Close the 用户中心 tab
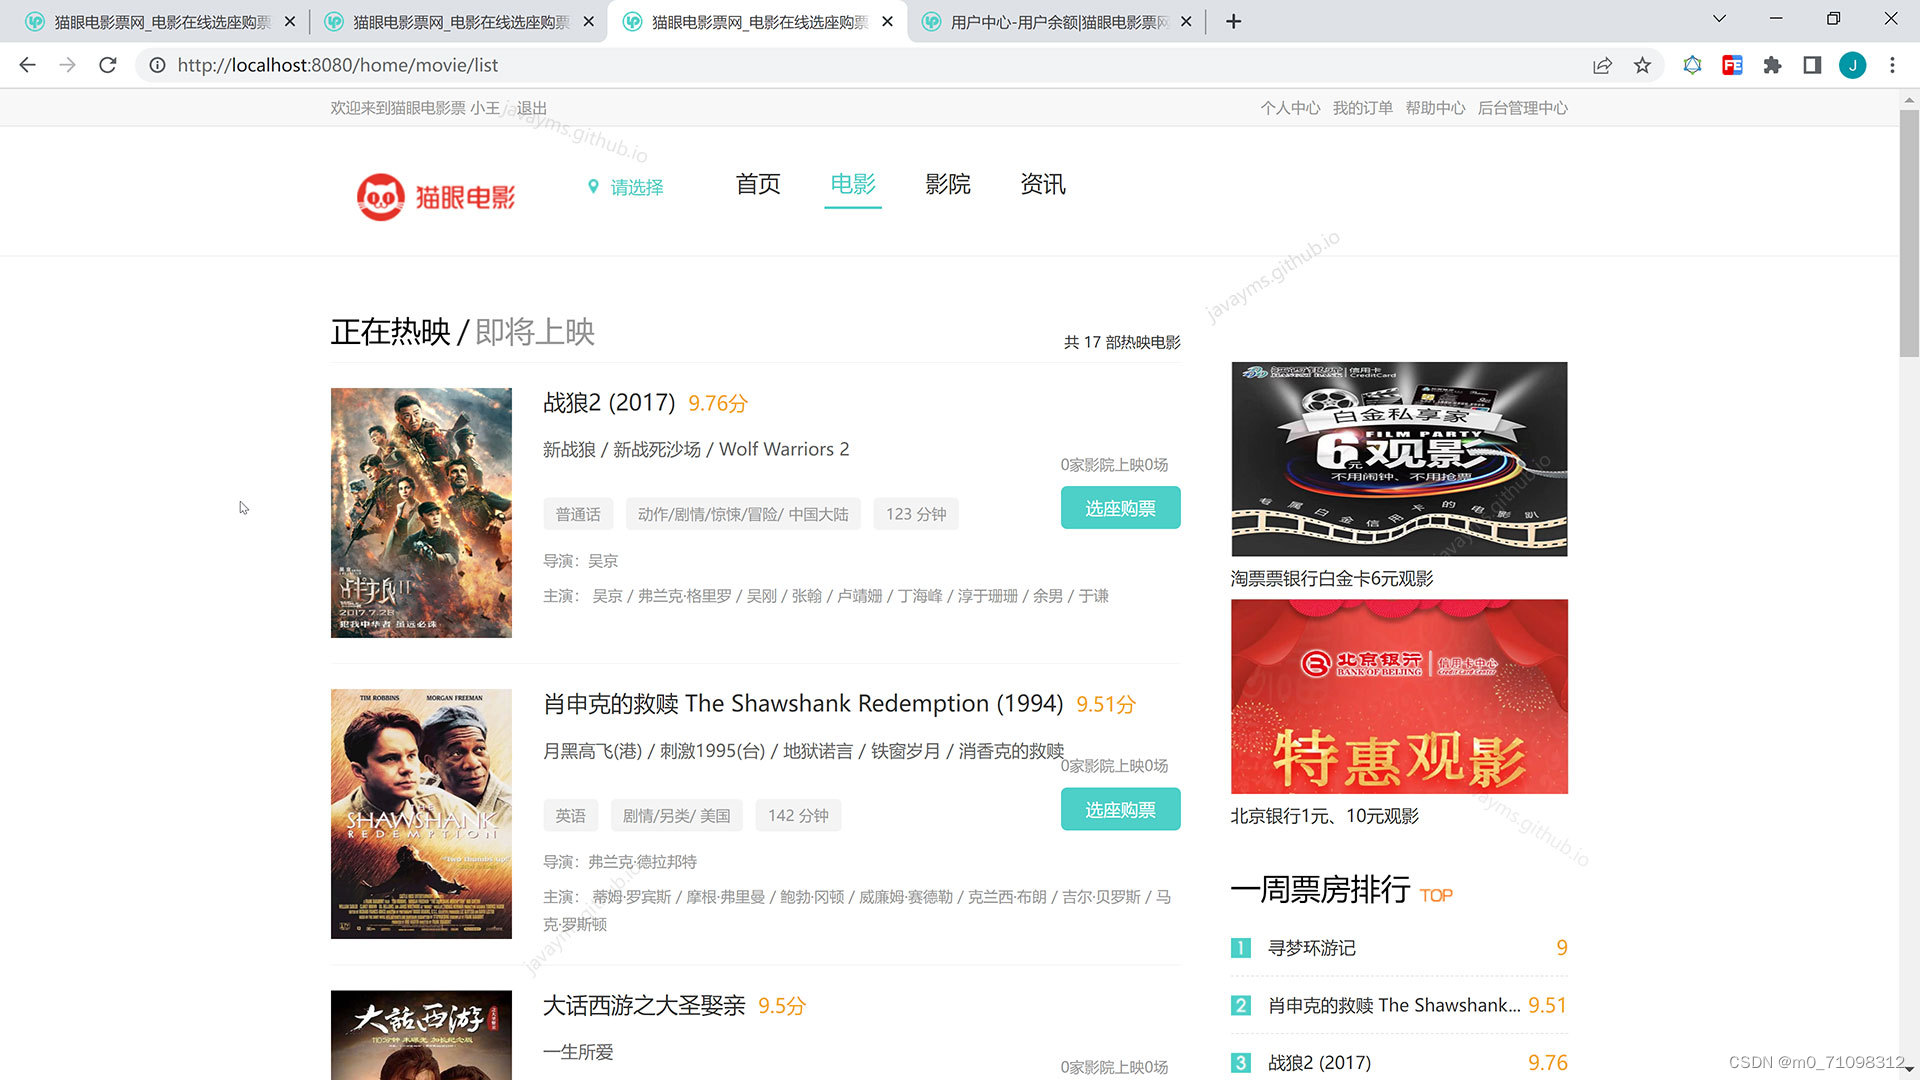This screenshot has height=1080, width=1920. coord(1186,21)
